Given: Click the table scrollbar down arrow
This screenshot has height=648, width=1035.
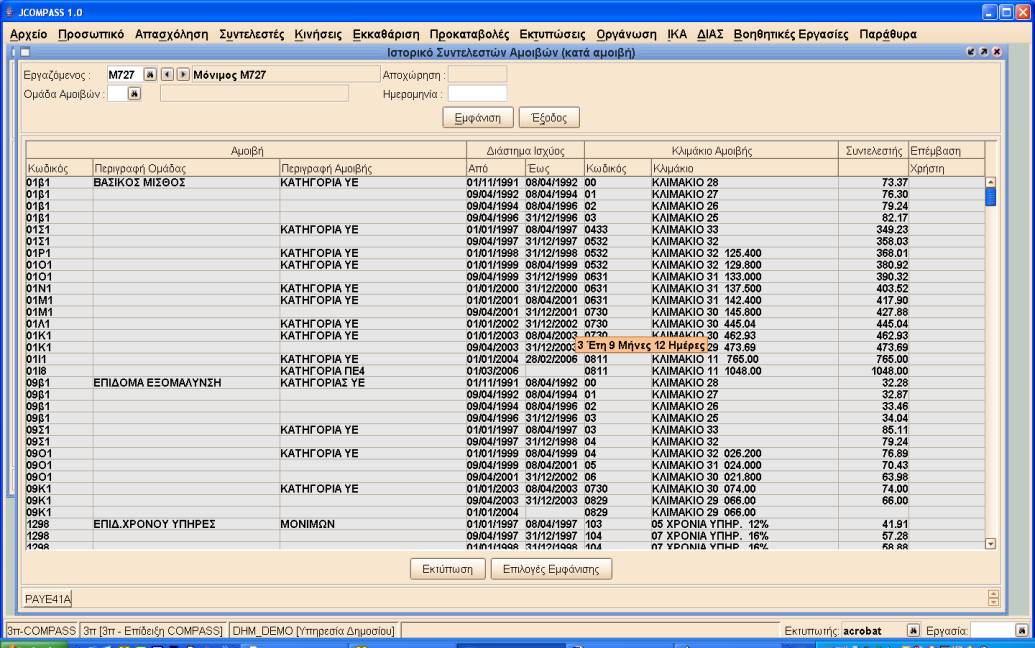Looking at the screenshot, I should click(x=990, y=544).
